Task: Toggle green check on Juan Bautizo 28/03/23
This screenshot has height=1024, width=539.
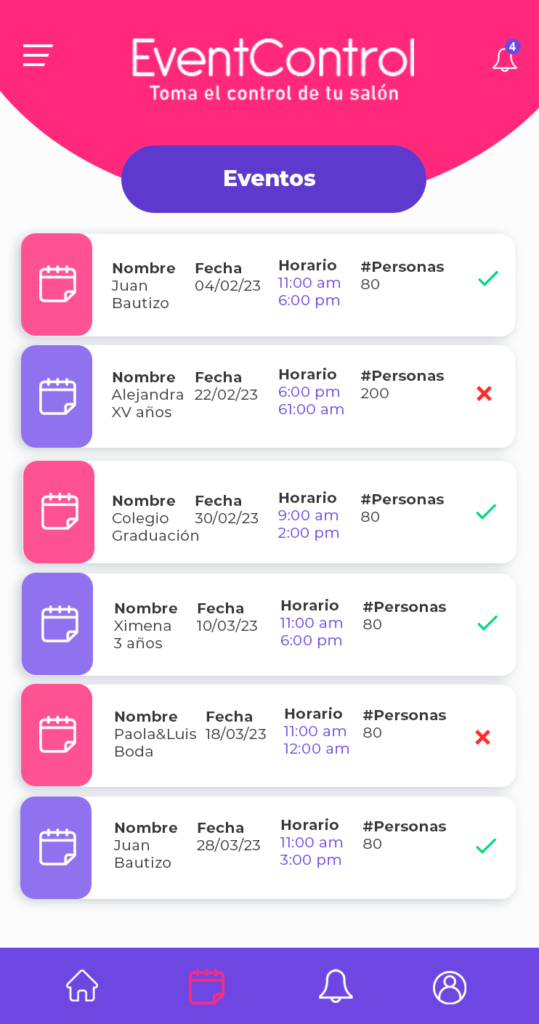Action: (486, 846)
